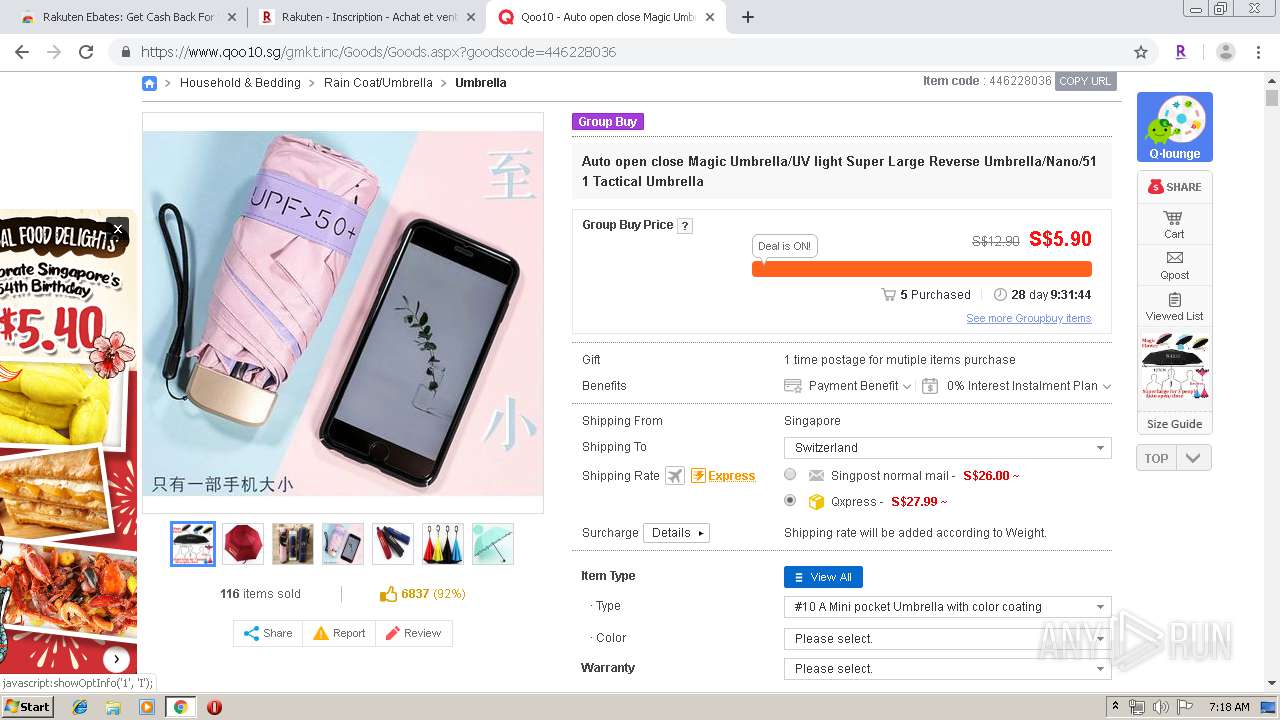Open the Type selection dropdown
This screenshot has width=1280, height=720.
947,607
